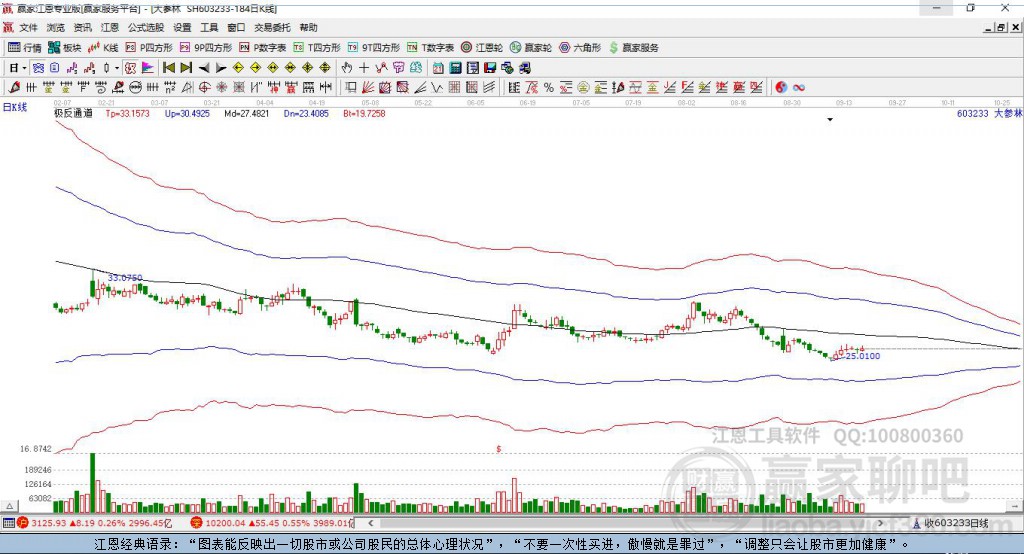The width and height of the screenshot is (1024, 554).
Task: Open the 江恩 menu
Action: pos(110,27)
